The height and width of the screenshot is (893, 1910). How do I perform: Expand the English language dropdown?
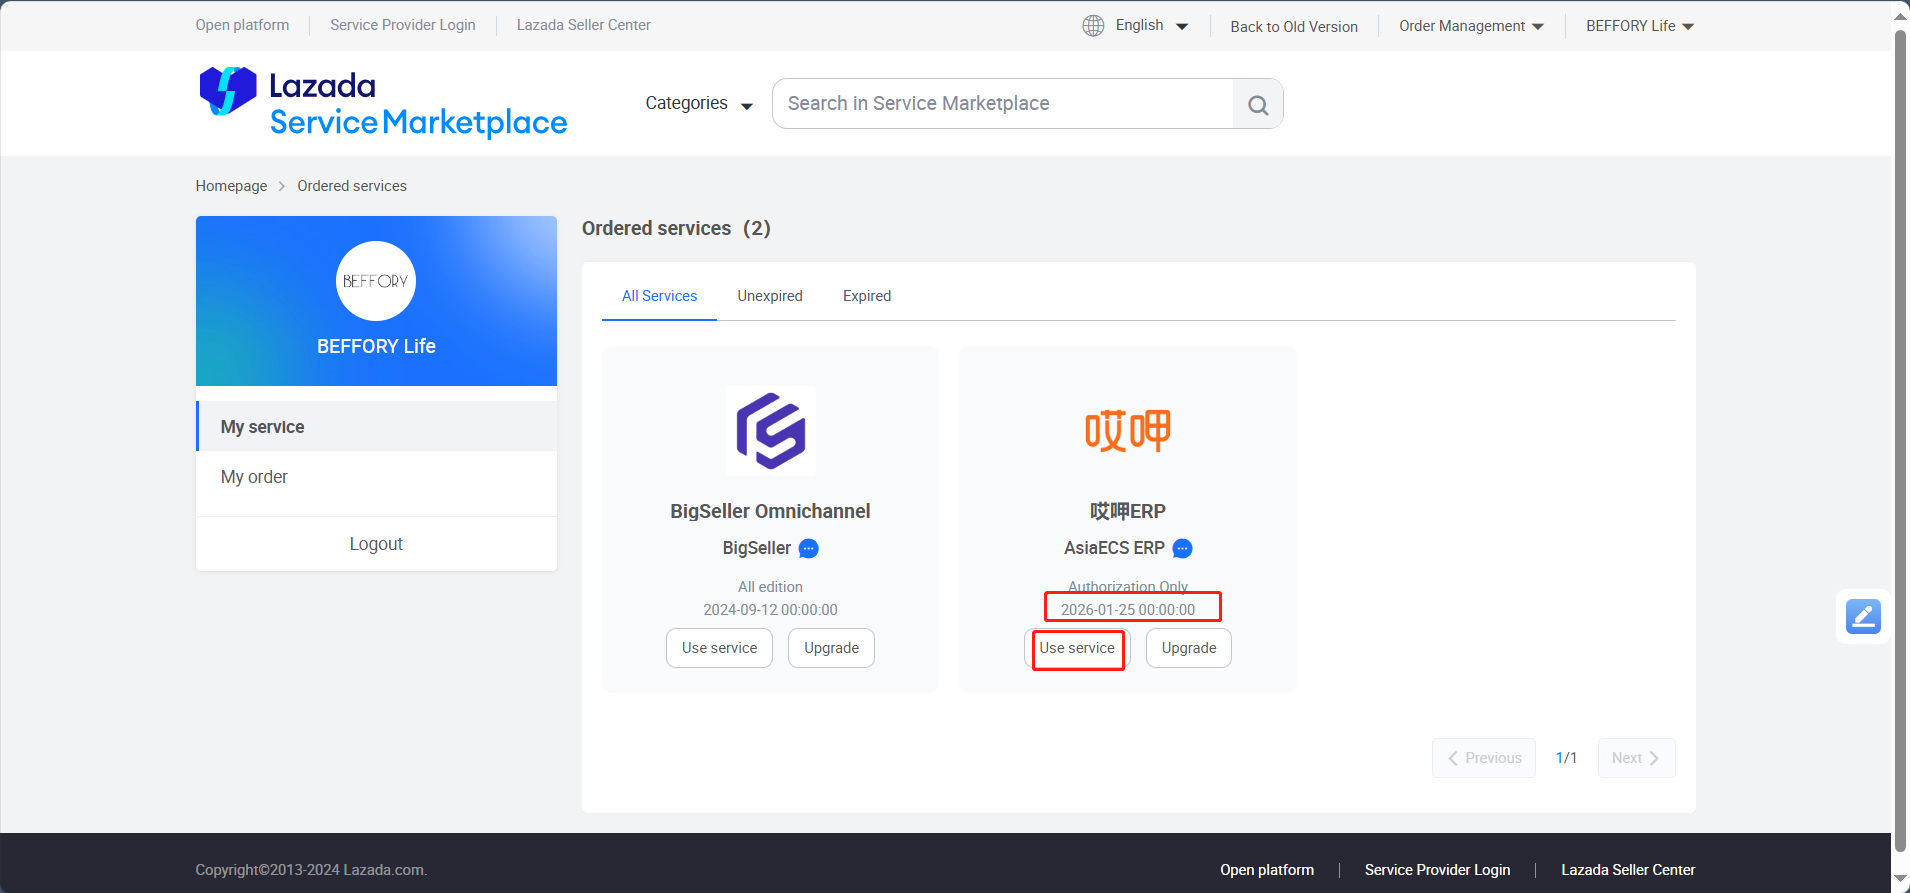click(x=1151, y=25)
